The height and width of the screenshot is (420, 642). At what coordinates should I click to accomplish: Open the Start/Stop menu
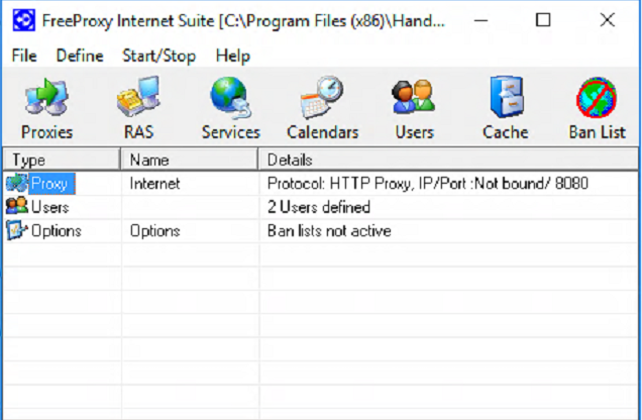(159, 56)
